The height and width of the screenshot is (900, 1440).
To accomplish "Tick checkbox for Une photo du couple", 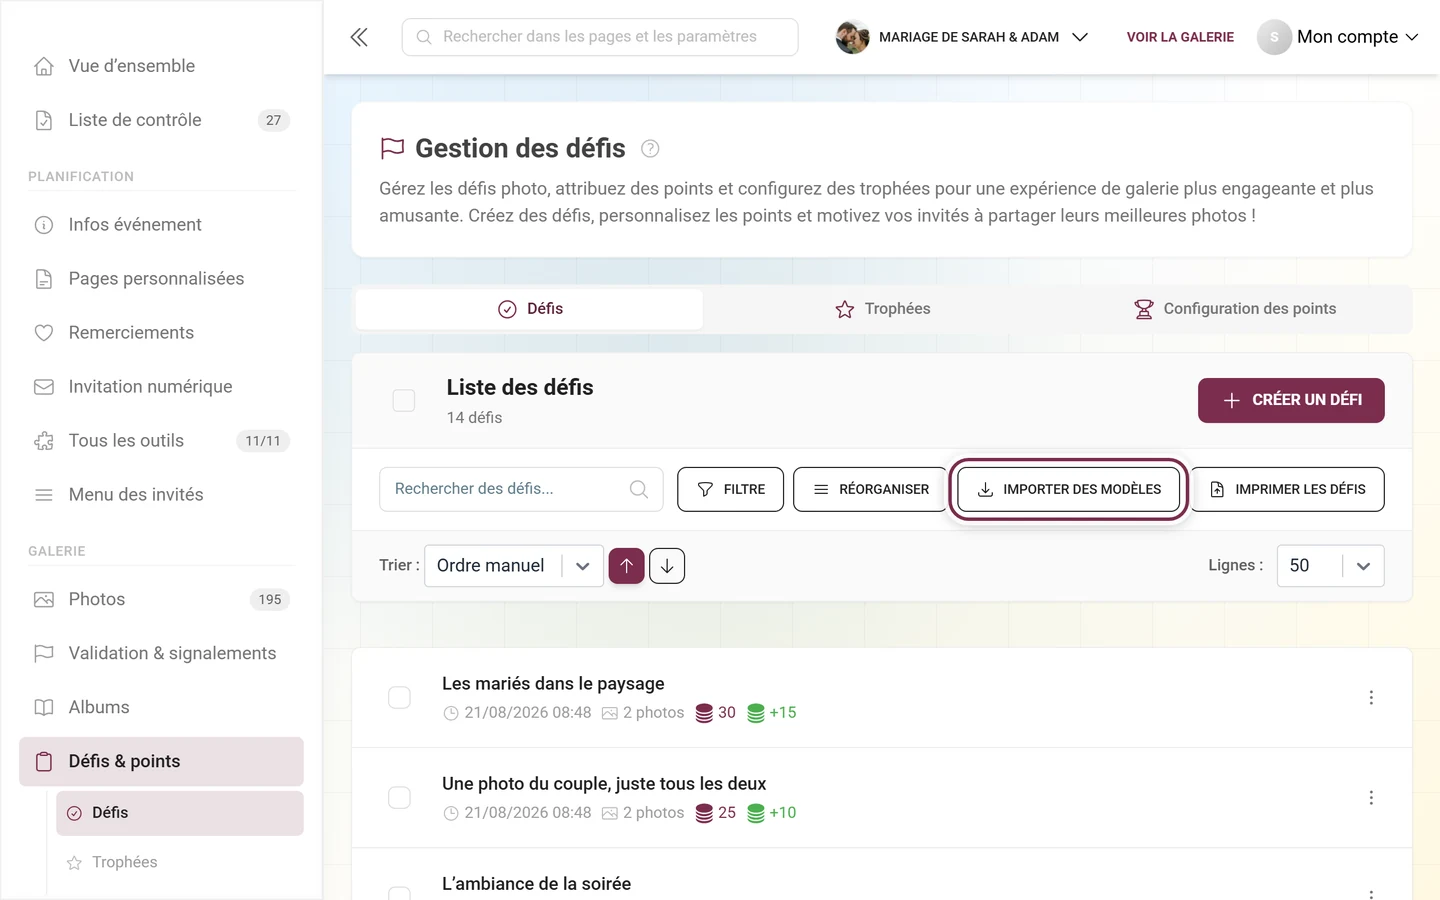I will click(x=399, y=798).
